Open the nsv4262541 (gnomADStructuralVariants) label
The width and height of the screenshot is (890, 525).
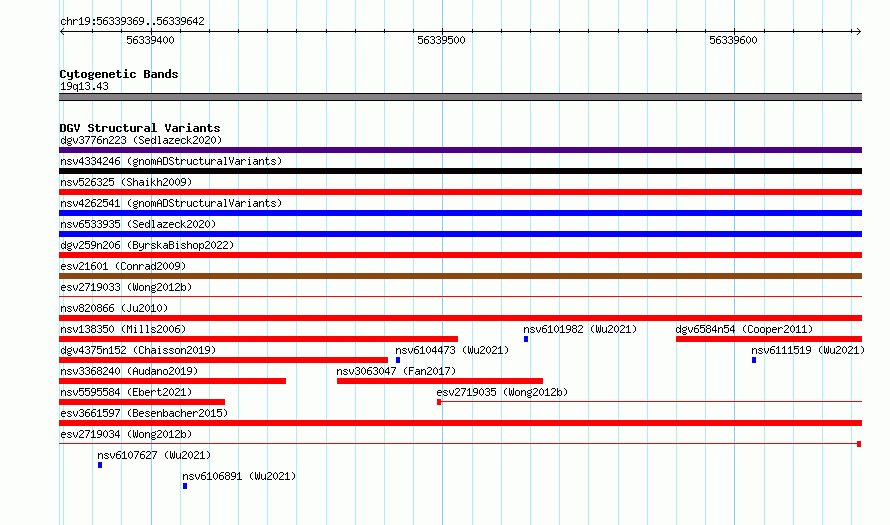pyautogui.click(x=171, y=203)
